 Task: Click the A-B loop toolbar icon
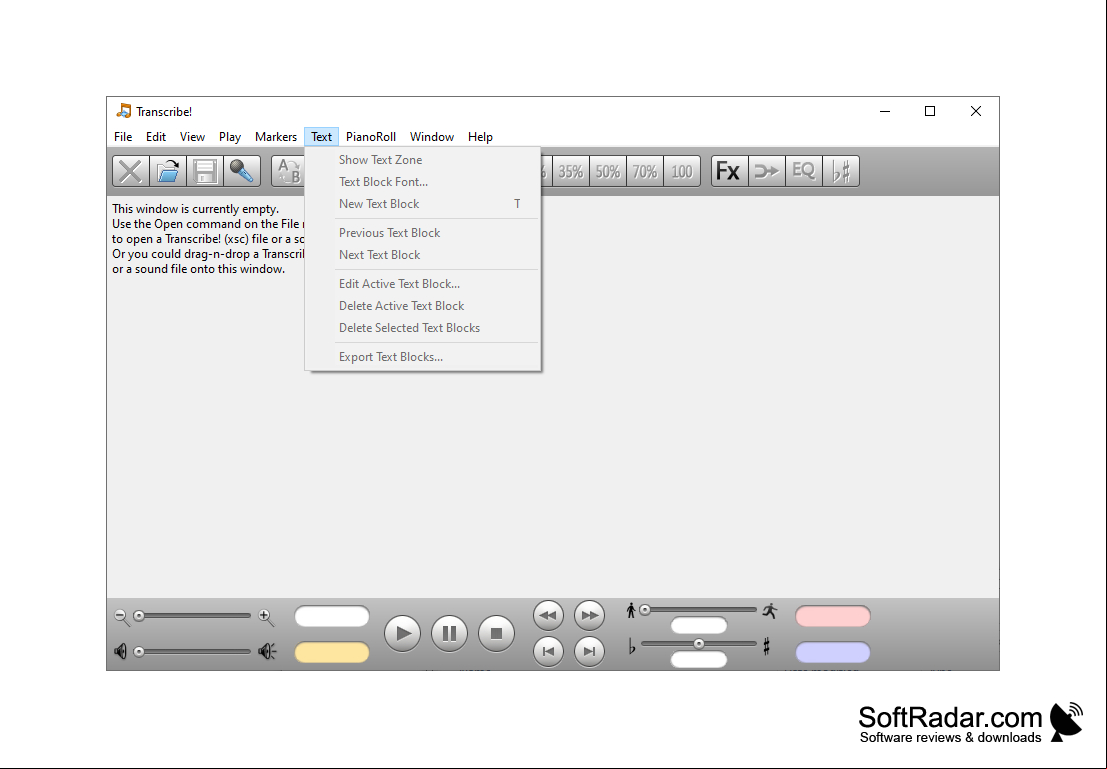289,172
